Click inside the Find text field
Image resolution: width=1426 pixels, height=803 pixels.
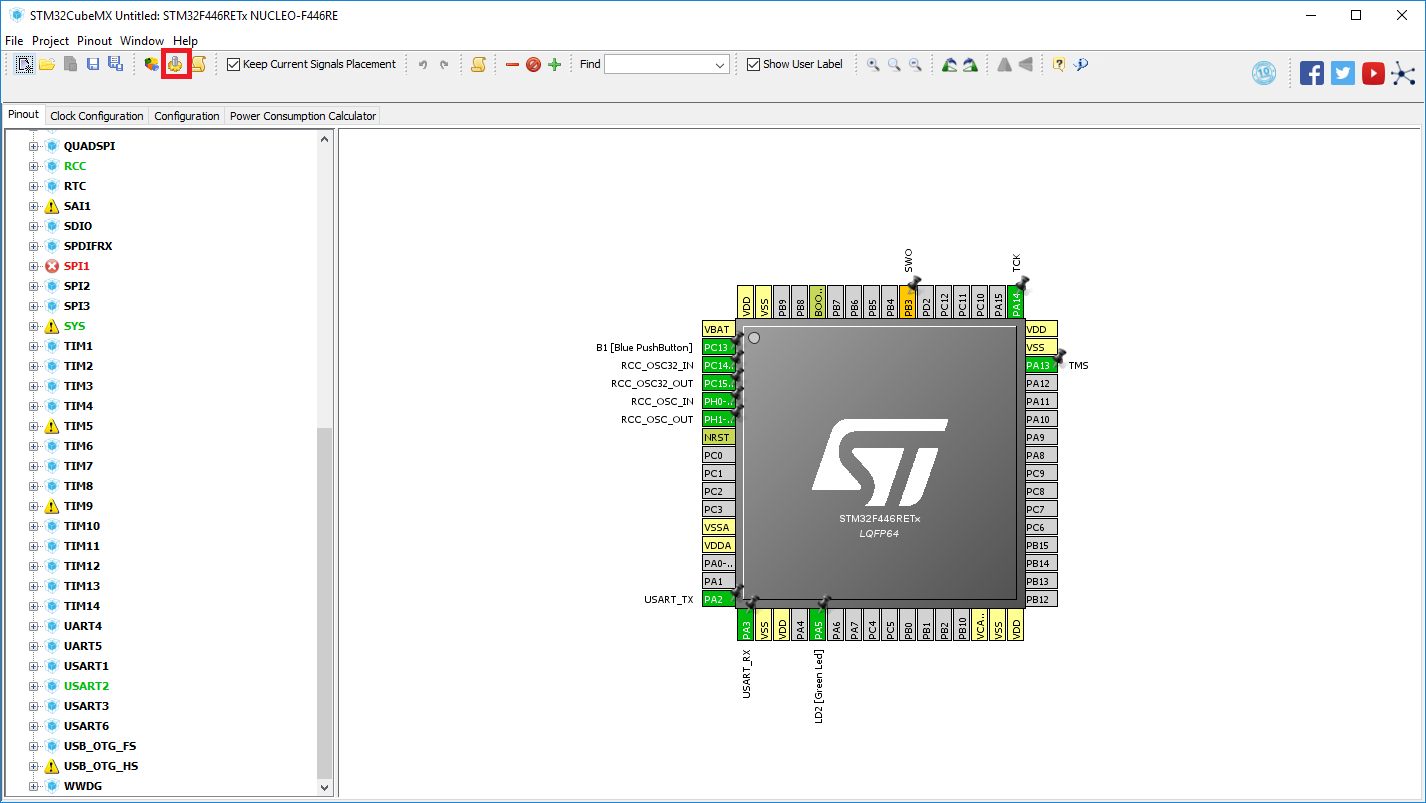point(658,65)
